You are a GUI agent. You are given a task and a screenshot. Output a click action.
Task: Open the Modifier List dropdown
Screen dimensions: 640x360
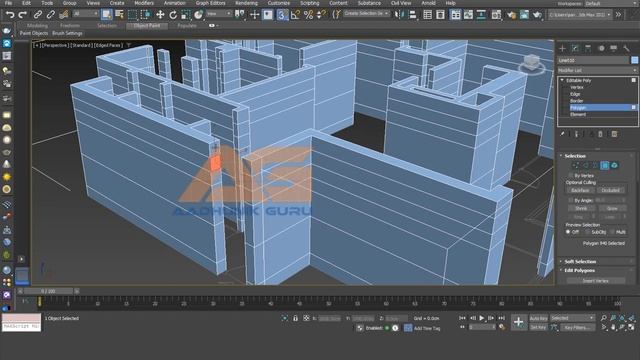(x=598, y=70)
